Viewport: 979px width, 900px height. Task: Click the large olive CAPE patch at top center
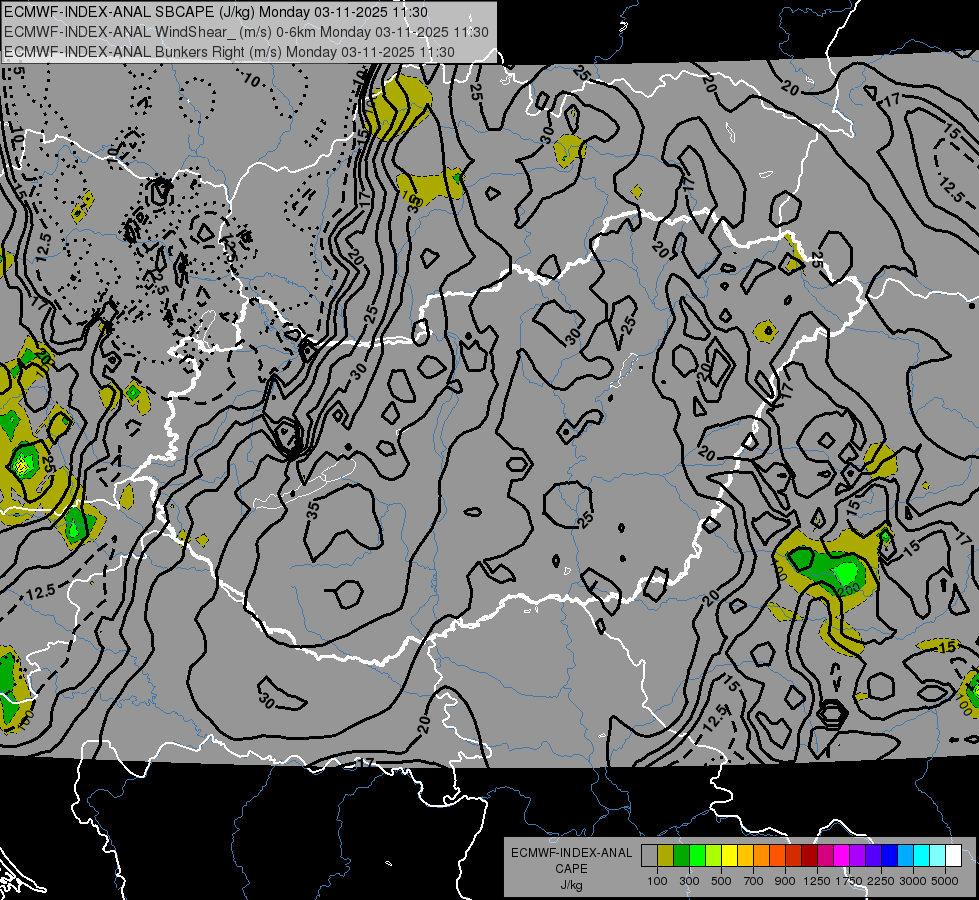398,106
